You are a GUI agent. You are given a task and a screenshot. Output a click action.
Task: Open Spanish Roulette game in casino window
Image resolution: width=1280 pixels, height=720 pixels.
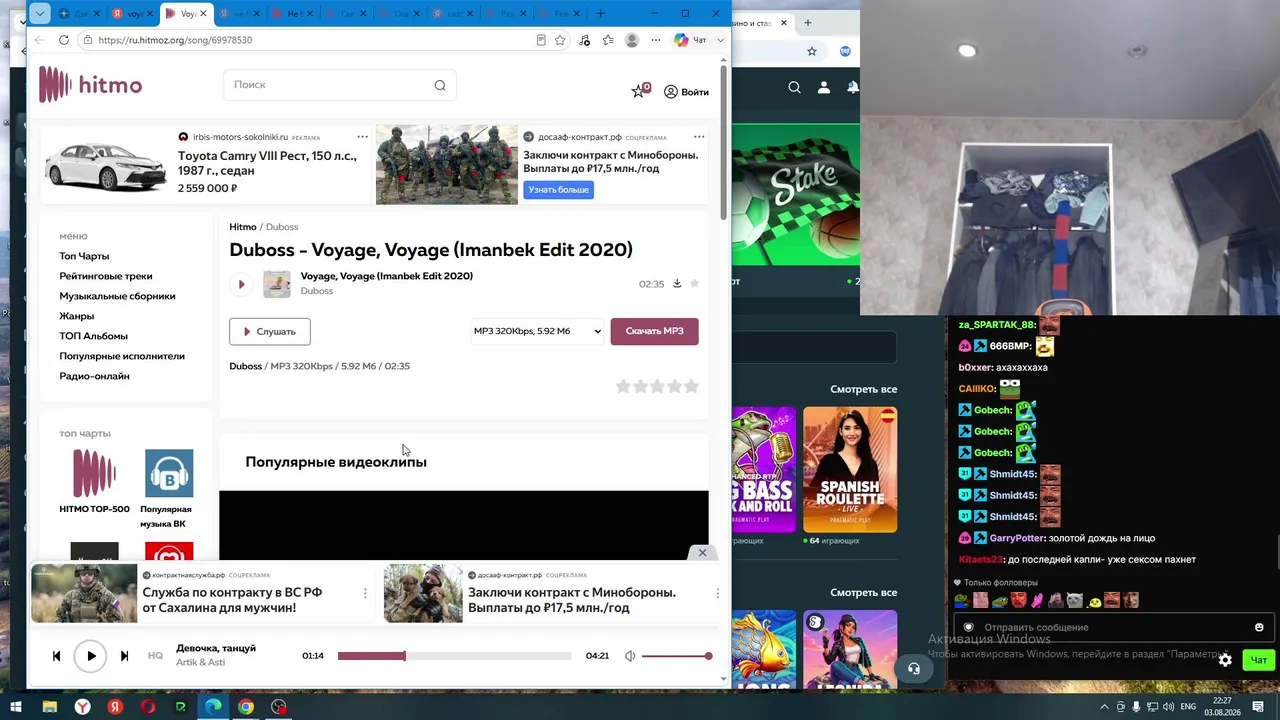coord(850,470)
